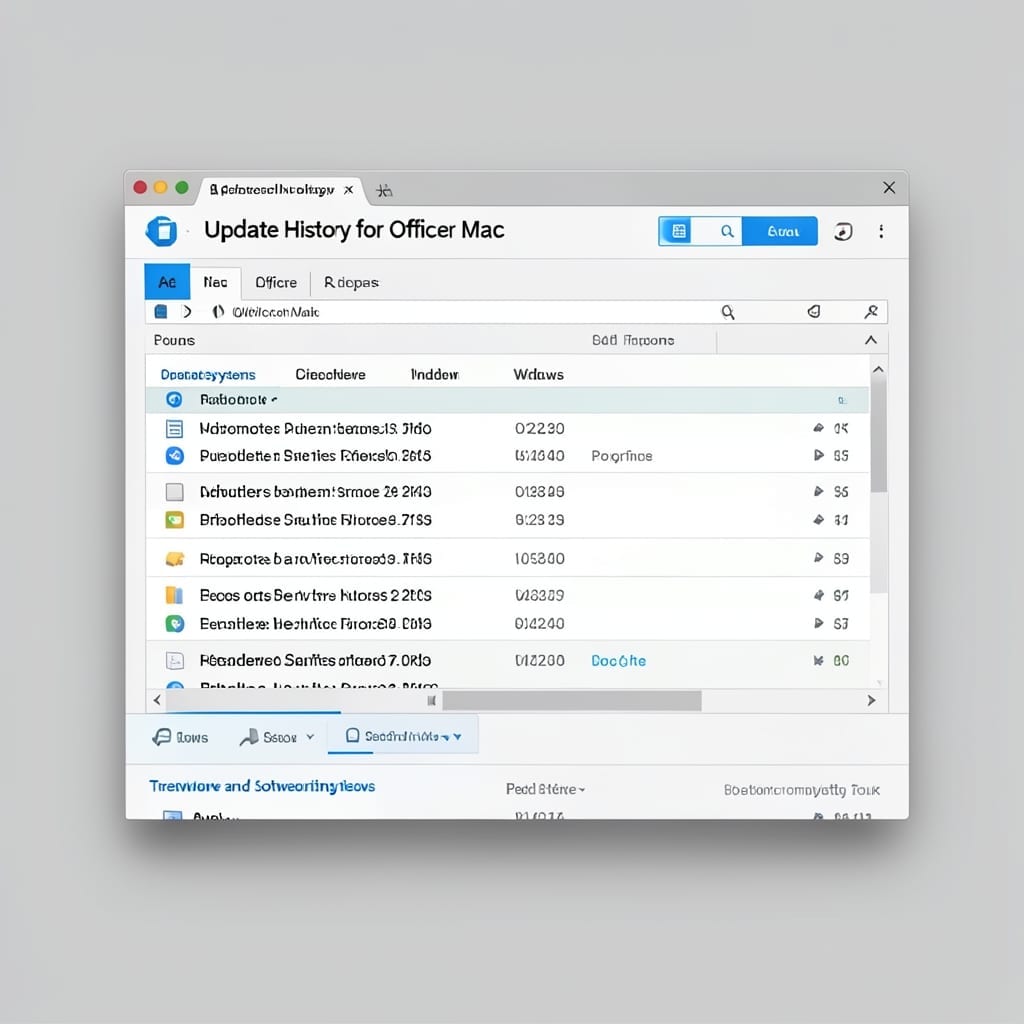This screenshot has width=1024, height=1024.
Task: Switch to the 'Nac' tab
Action: tap(215, 282)
